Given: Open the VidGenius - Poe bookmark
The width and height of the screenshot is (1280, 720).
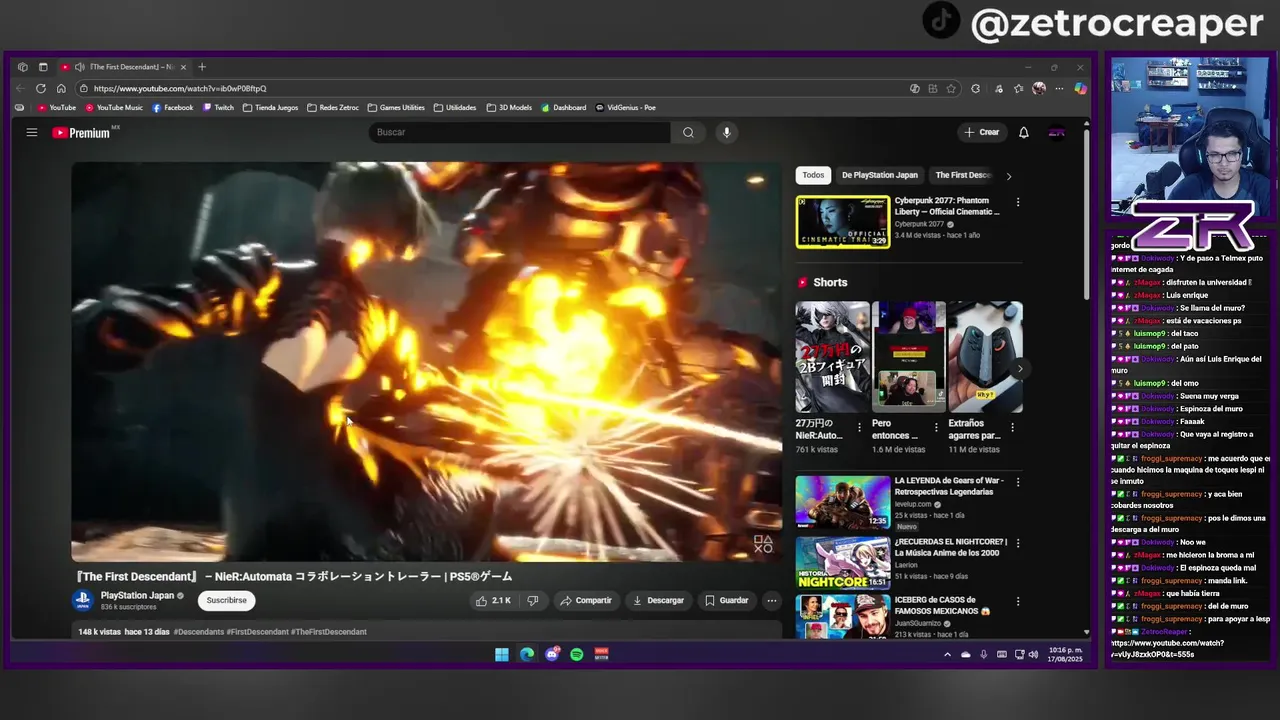Looking at the screenshot, I should tap(625, 107).
